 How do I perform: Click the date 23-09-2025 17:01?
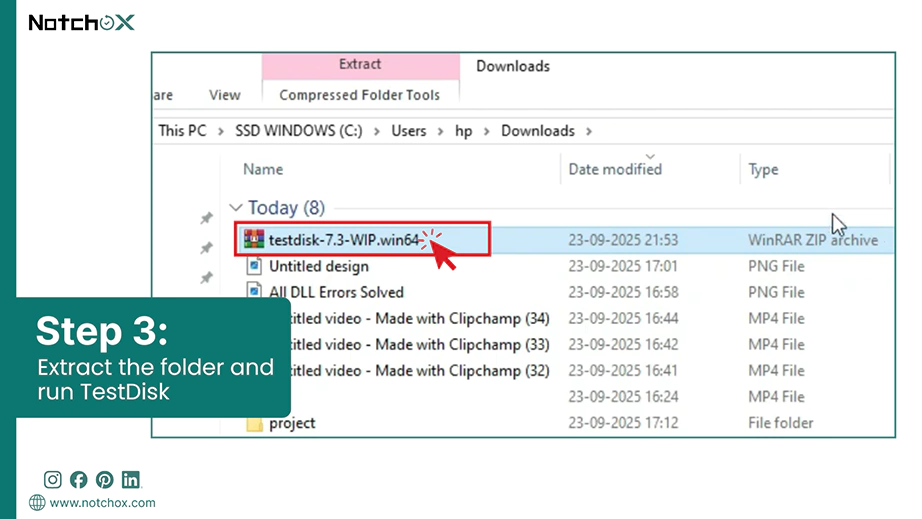pyautogui.click(x=623, y=266)
